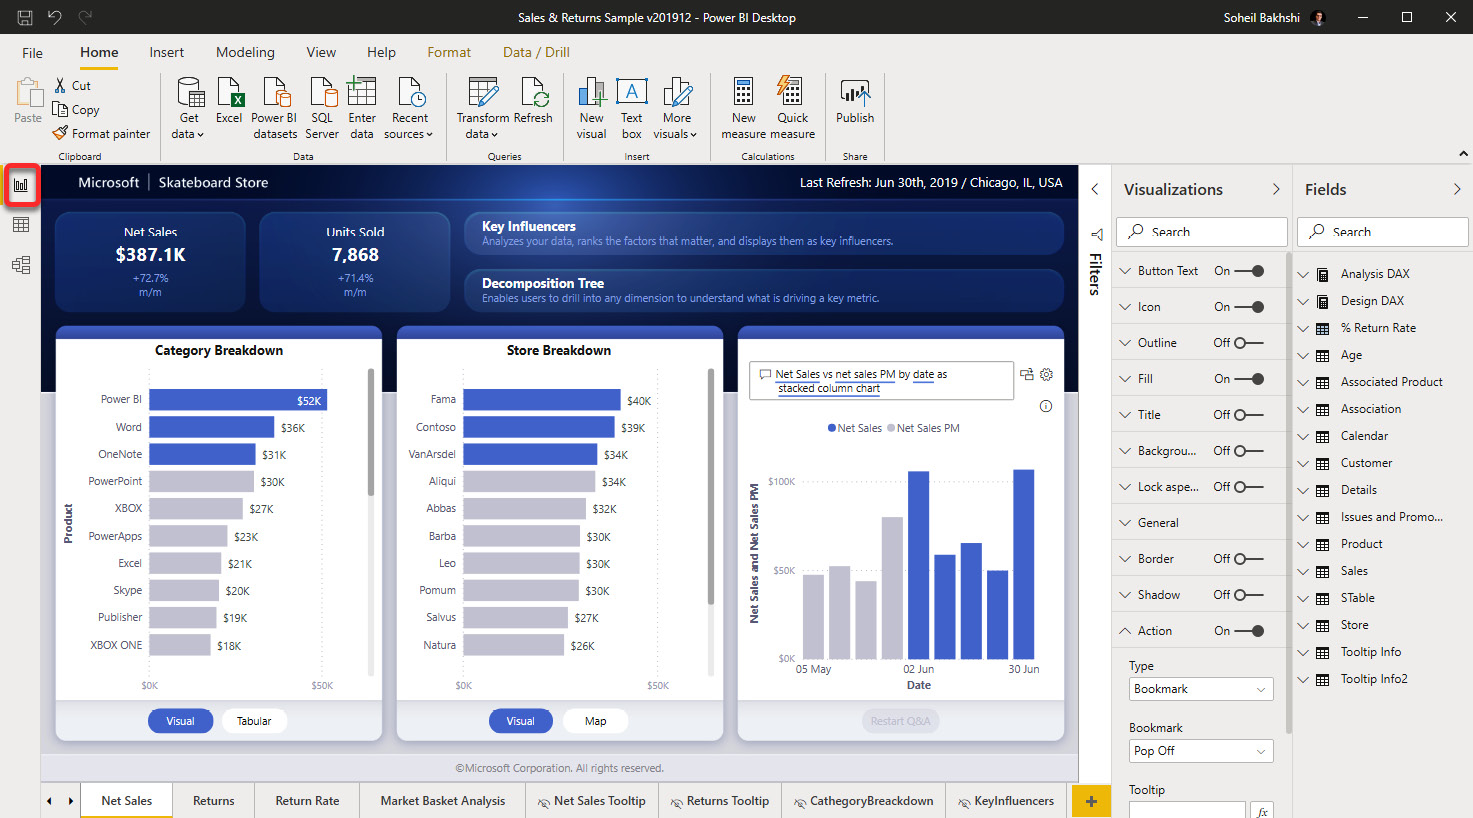Switch to Model view icon
Image resolution: width=1473 pixels, height=818 pixels.
21,265
